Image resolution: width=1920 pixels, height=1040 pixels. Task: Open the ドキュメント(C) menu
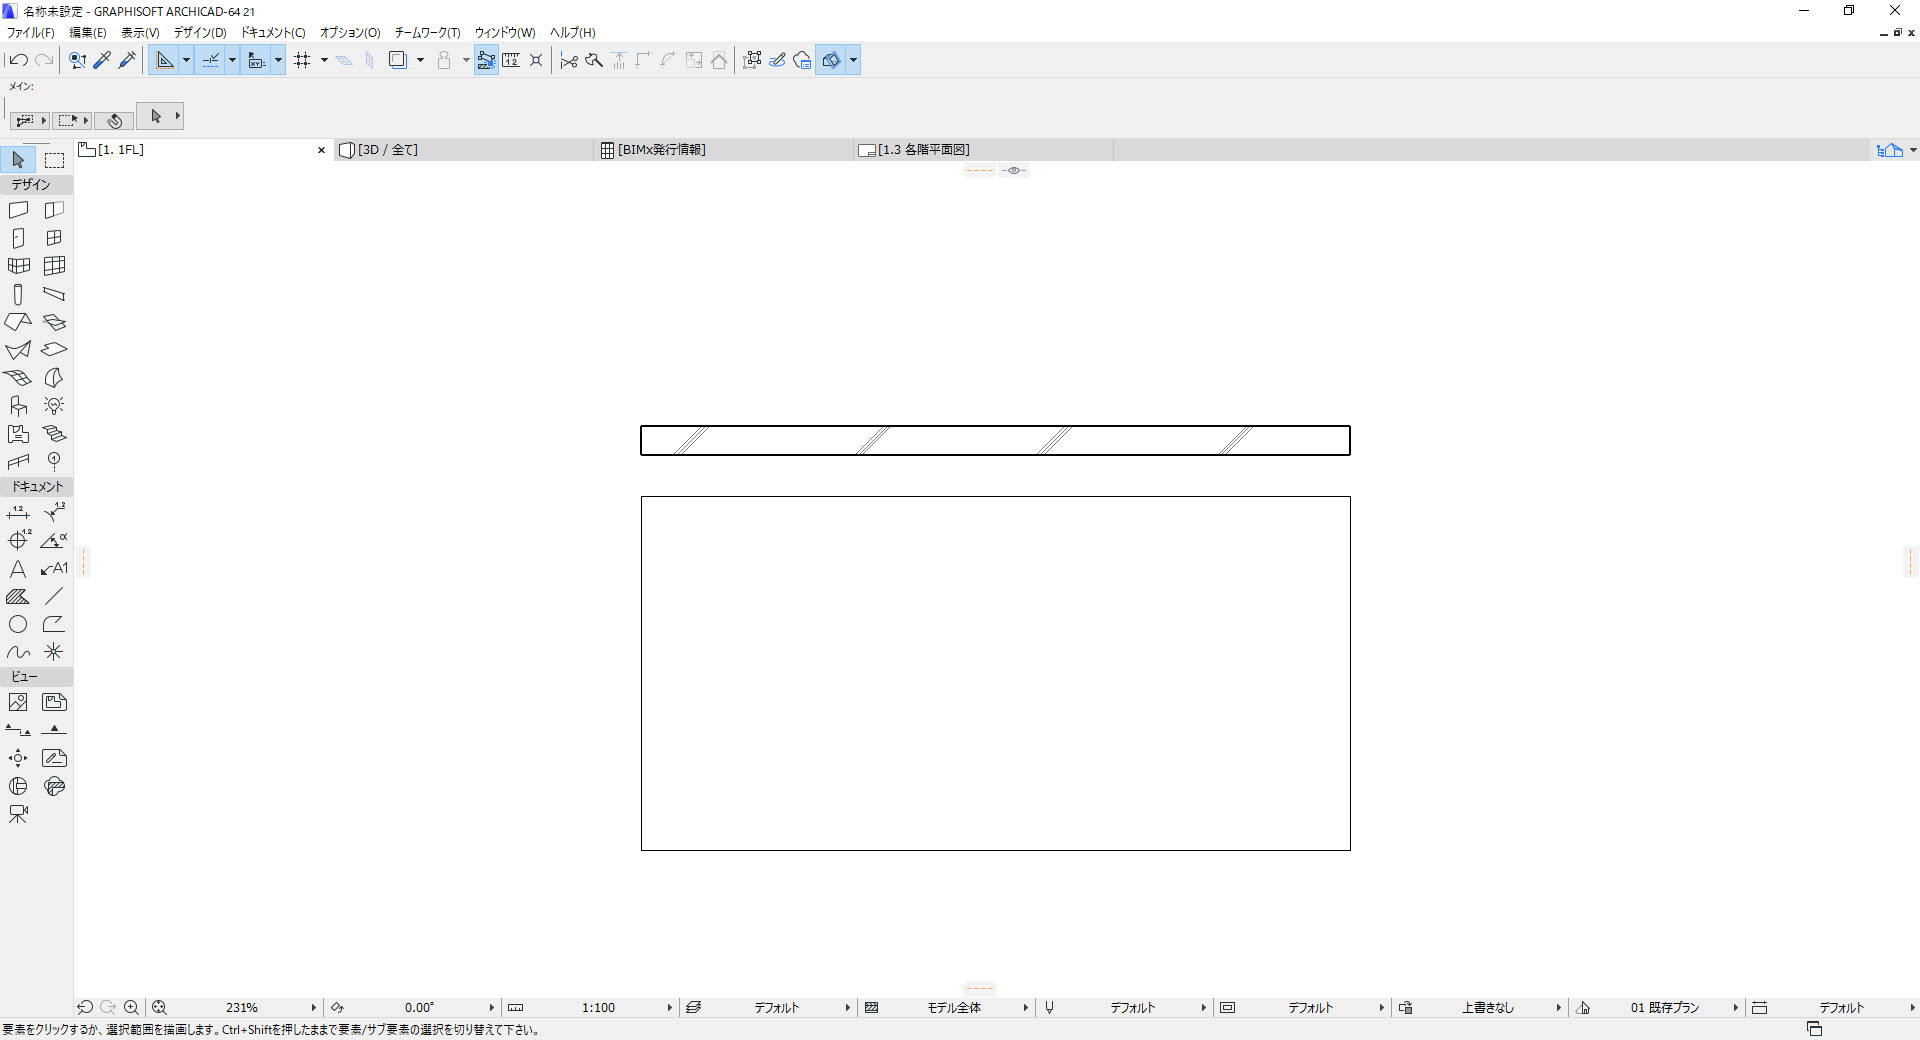(x=273, y=33)
